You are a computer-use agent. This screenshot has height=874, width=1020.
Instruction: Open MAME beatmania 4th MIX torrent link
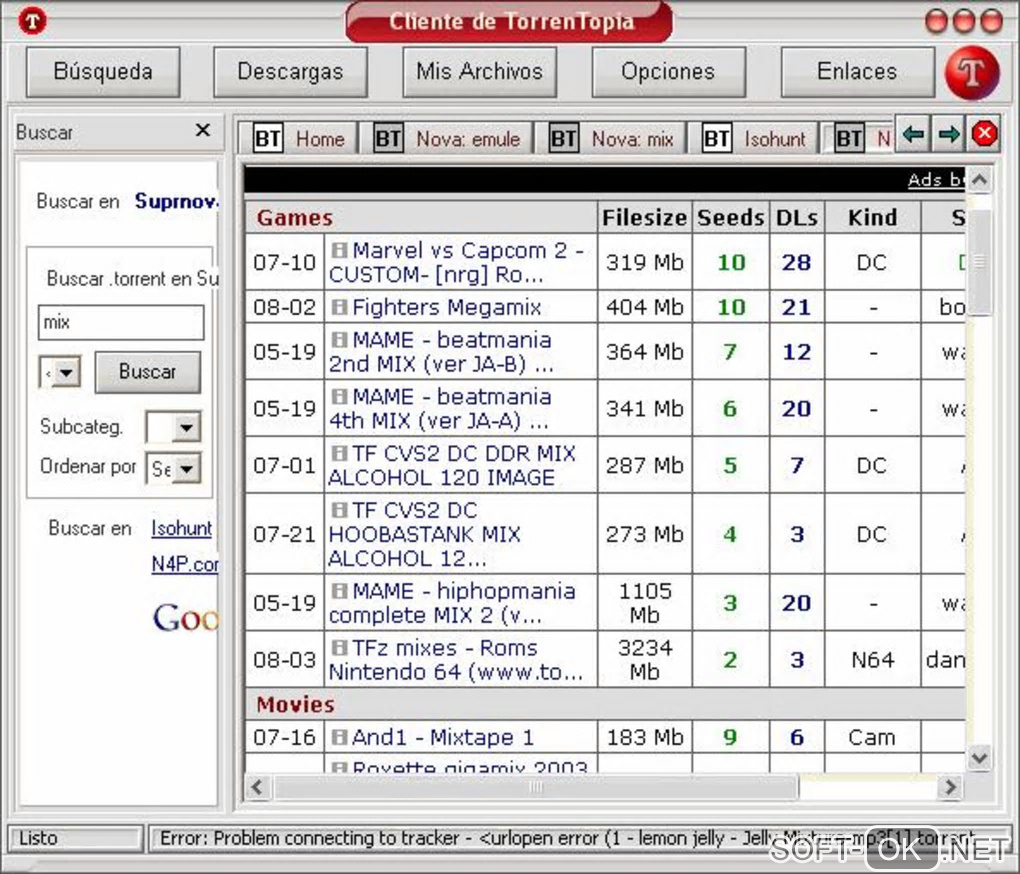coord(440,408)
